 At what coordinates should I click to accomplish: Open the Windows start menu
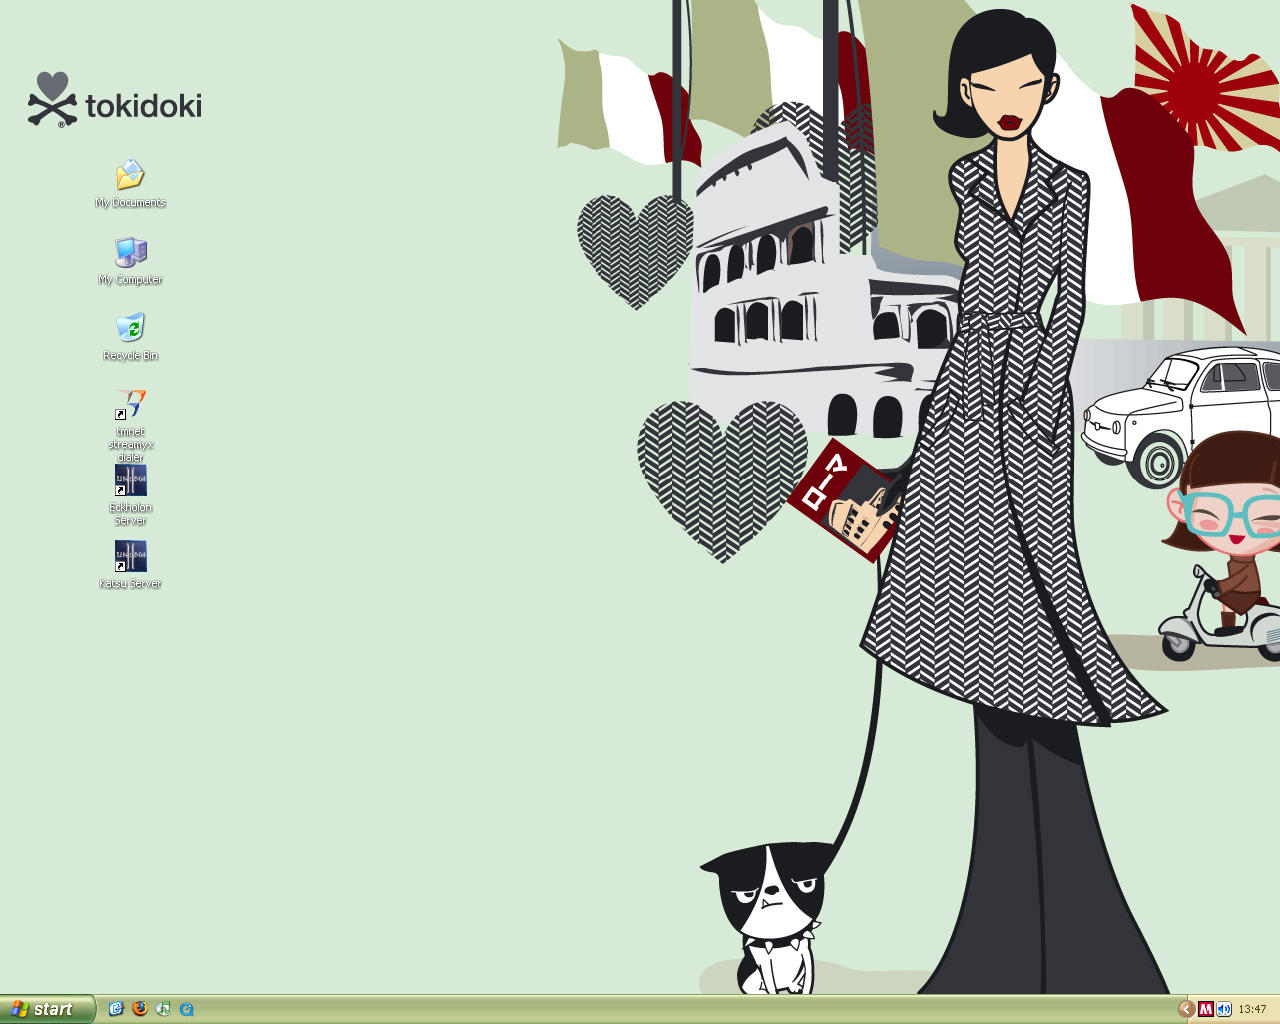47,1009
